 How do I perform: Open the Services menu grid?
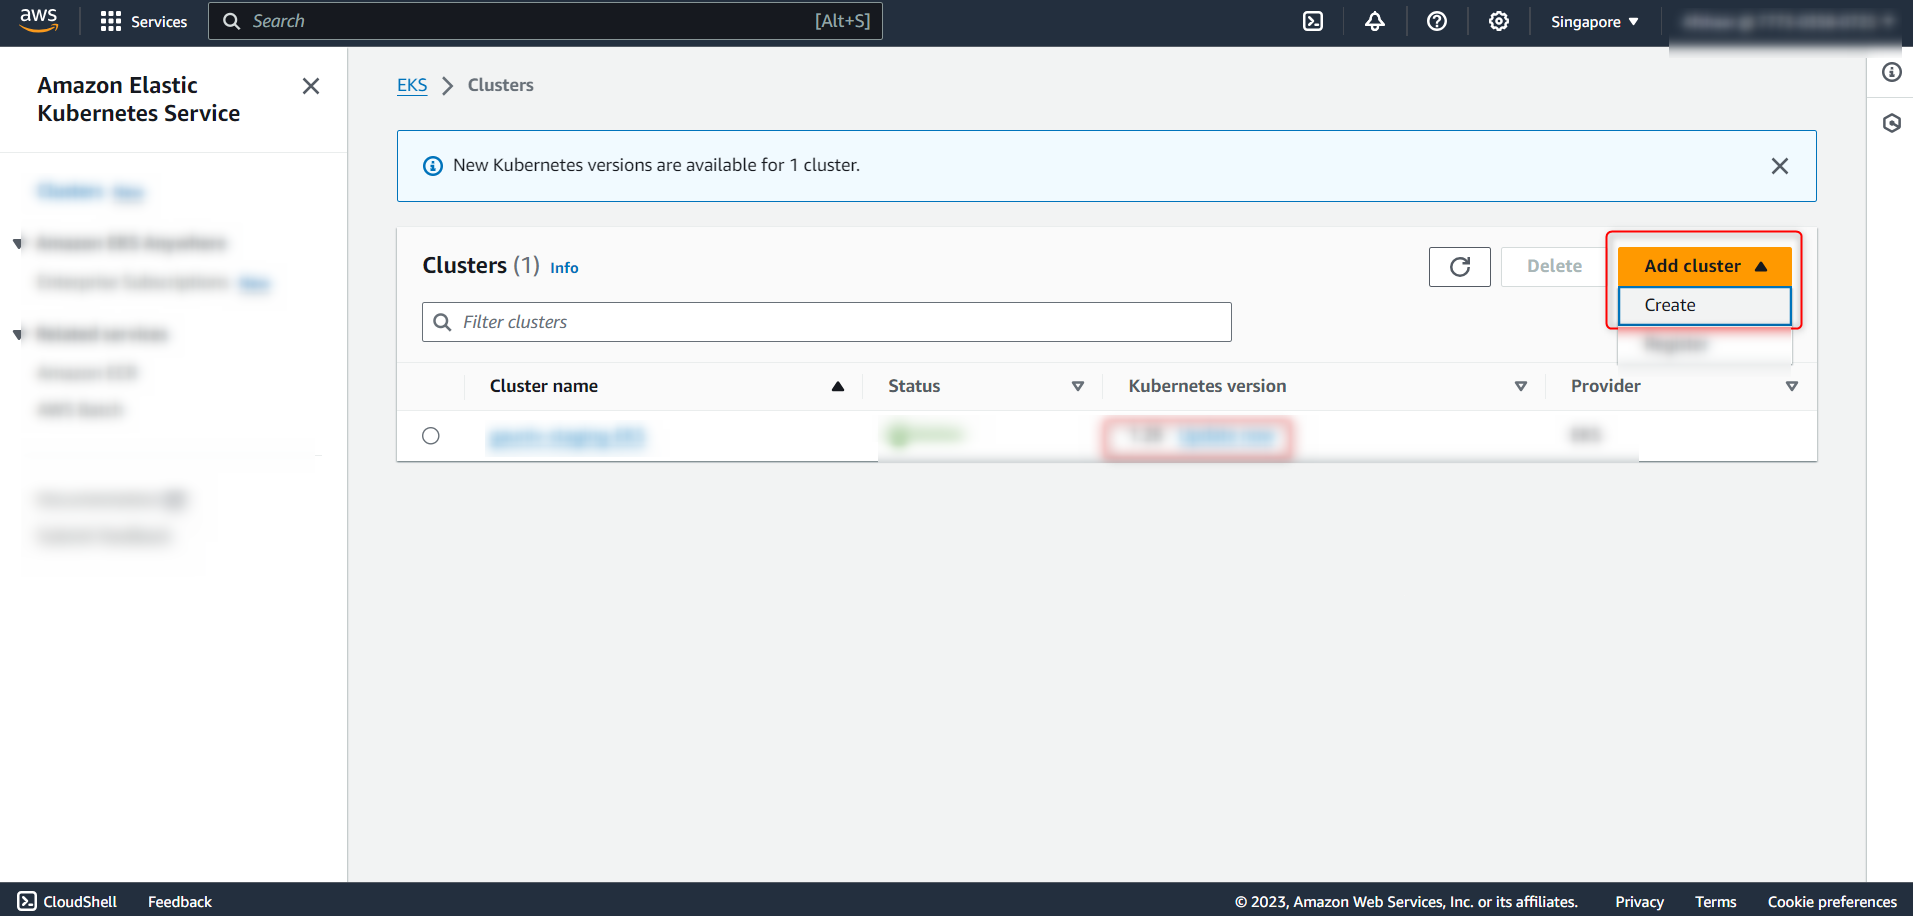[x=142, y=21]
